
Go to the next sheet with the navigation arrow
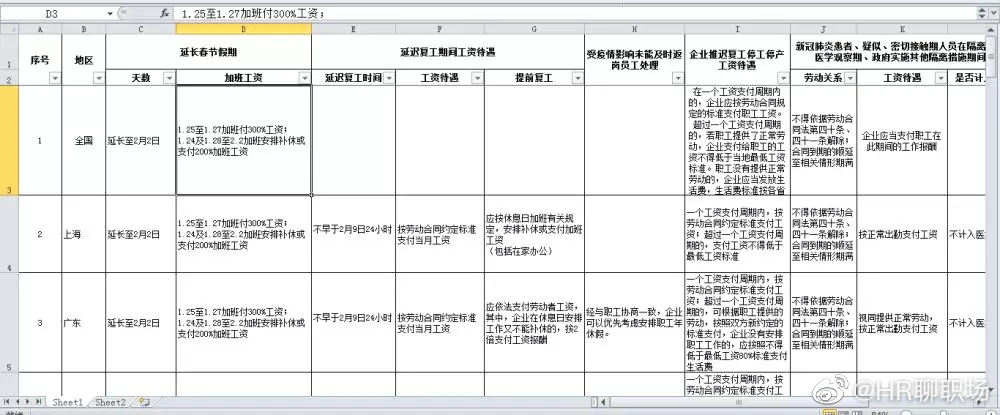click(27, 402)
